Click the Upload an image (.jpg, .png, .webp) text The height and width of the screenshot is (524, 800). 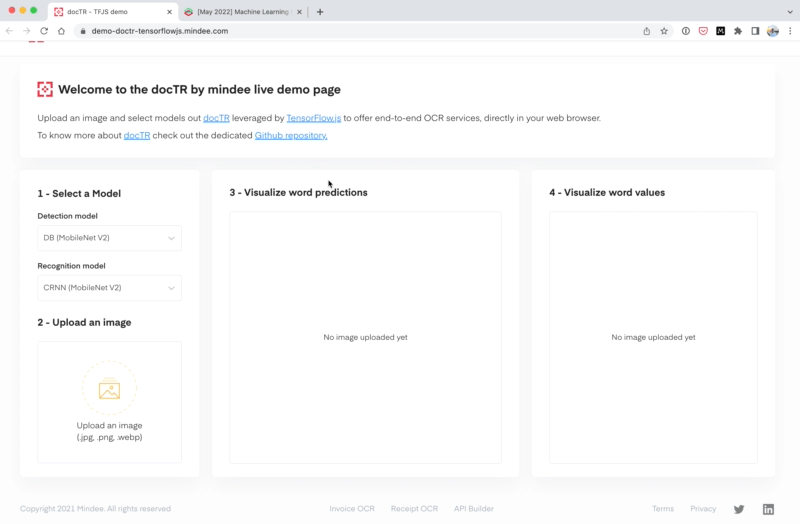109,431
